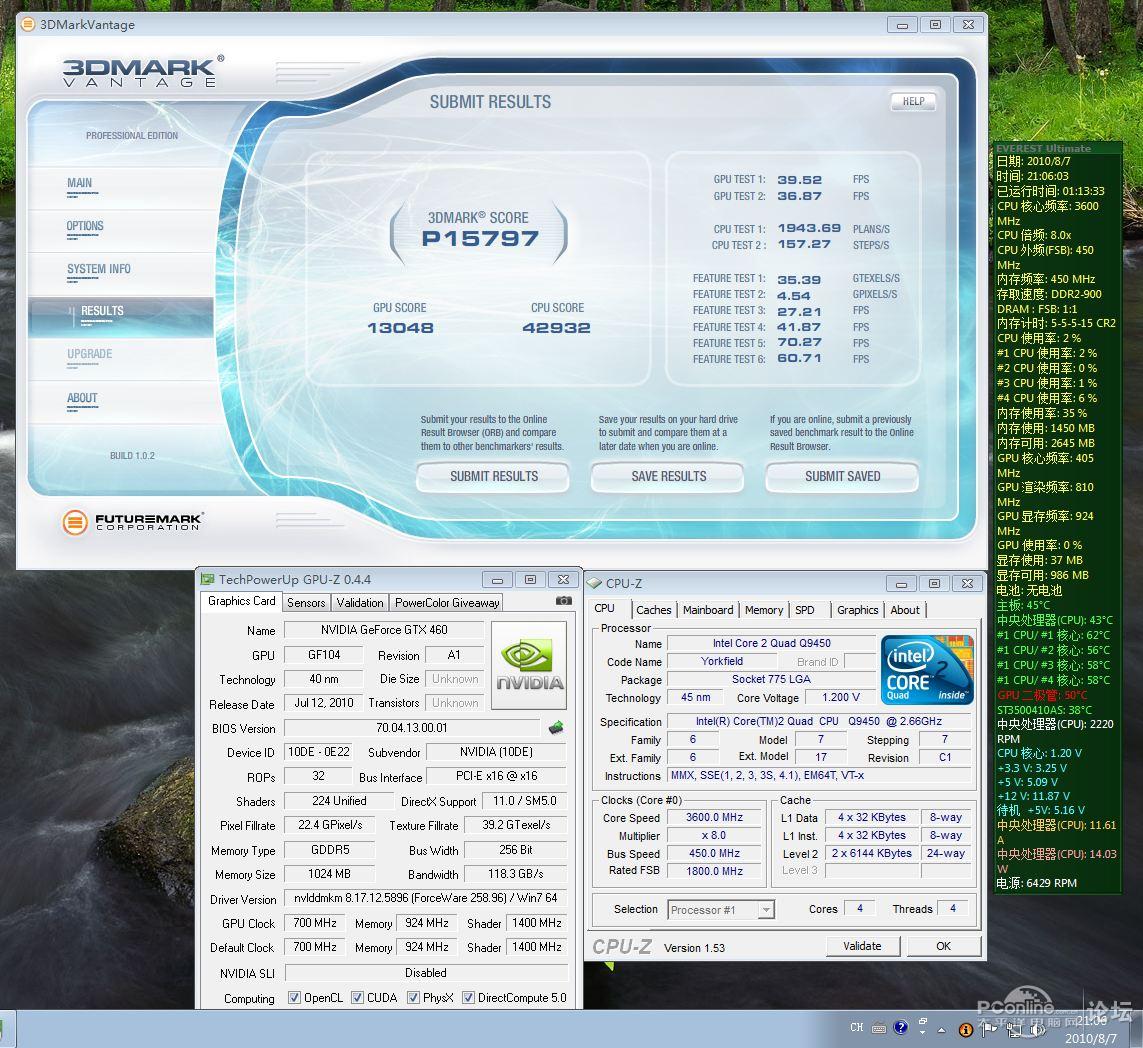Click the BIOS save chip icon in GPU-Z

coord(556,727)
